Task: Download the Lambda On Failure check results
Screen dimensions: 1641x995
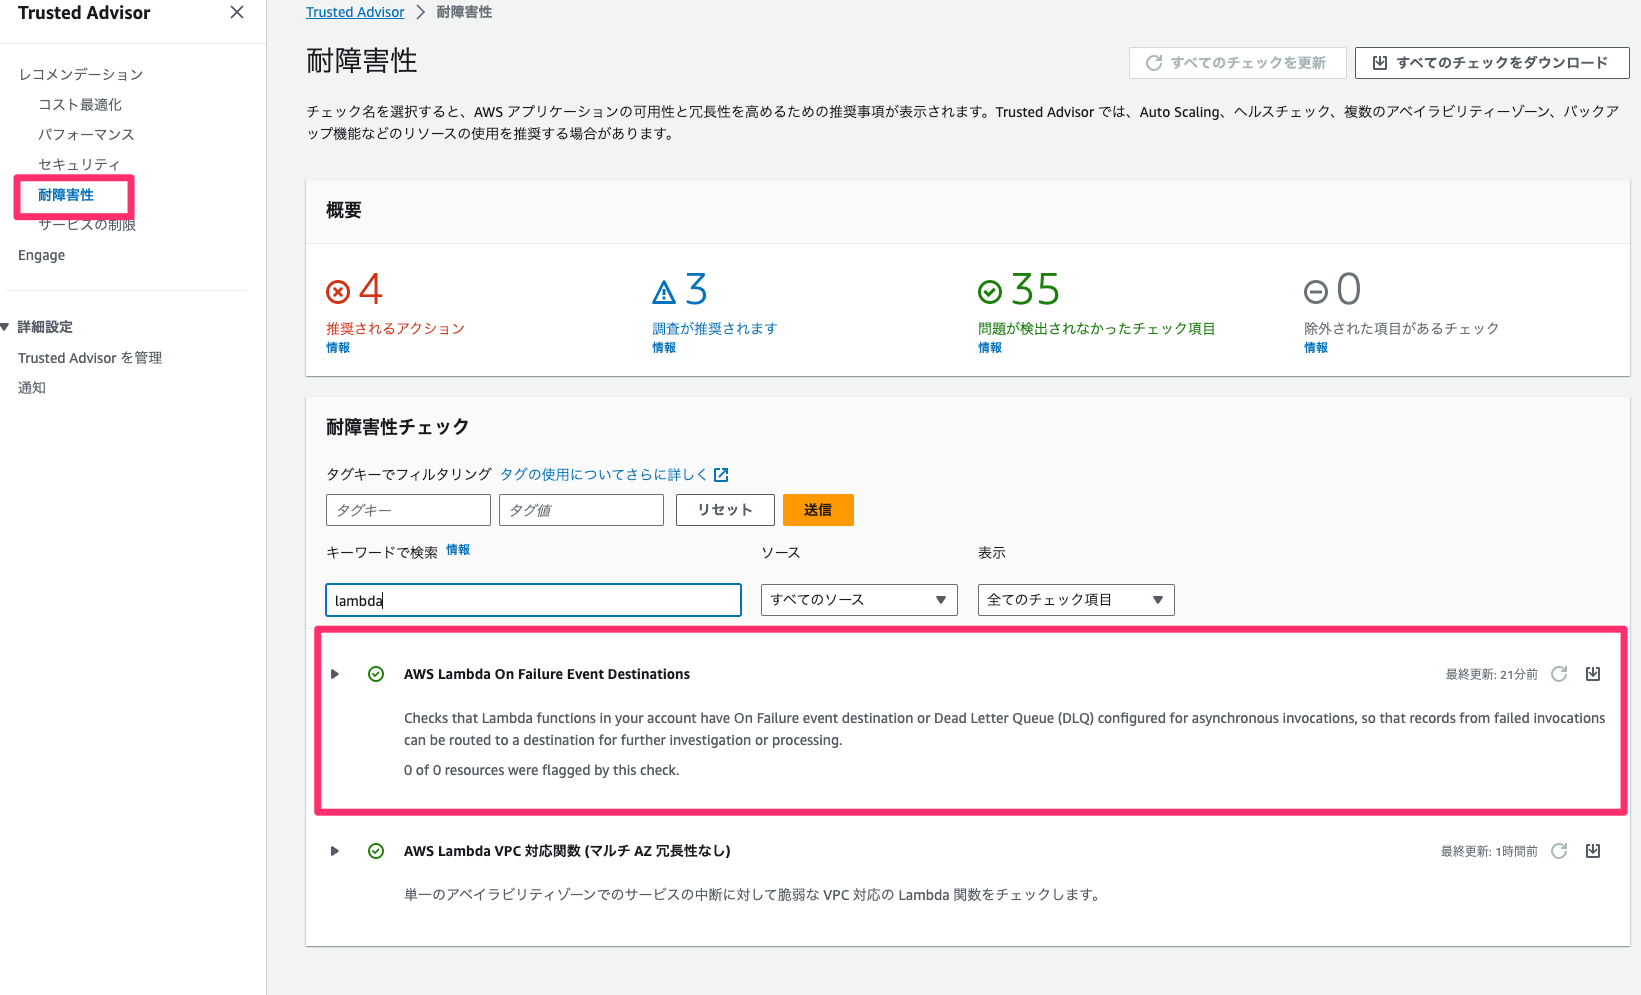Action: 1593,673
